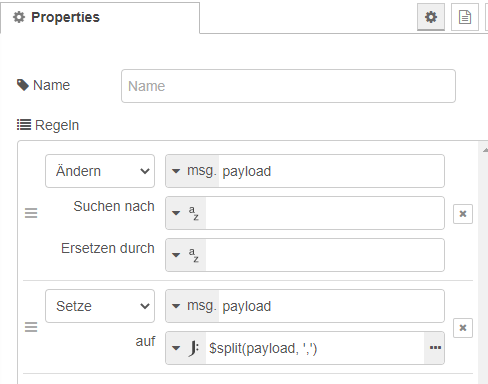Viewport: 488px width, 384px height.
Task: Open node properties gear icon button
Action: tap(431, 17)
